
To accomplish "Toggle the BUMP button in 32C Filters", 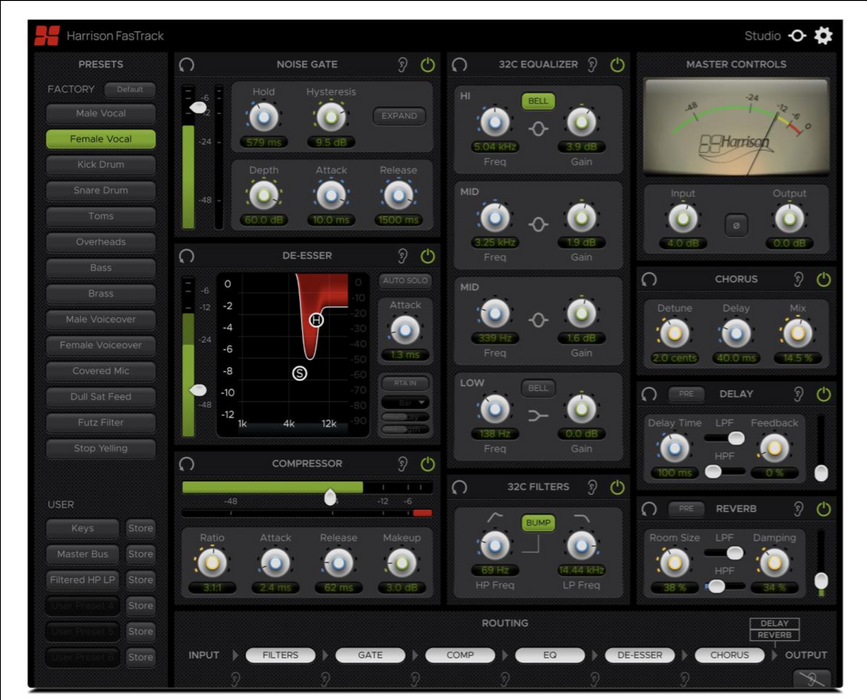I will 538,523.
